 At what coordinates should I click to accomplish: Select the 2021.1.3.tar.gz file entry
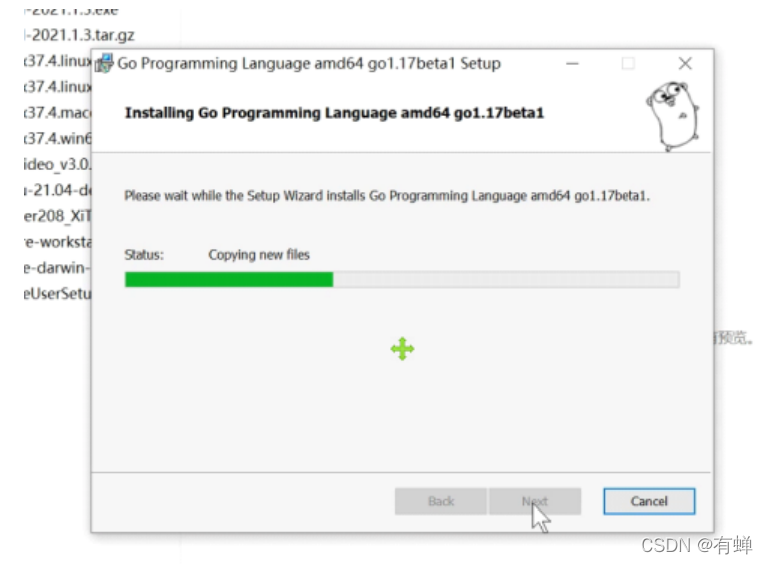(x=79, y=35)
